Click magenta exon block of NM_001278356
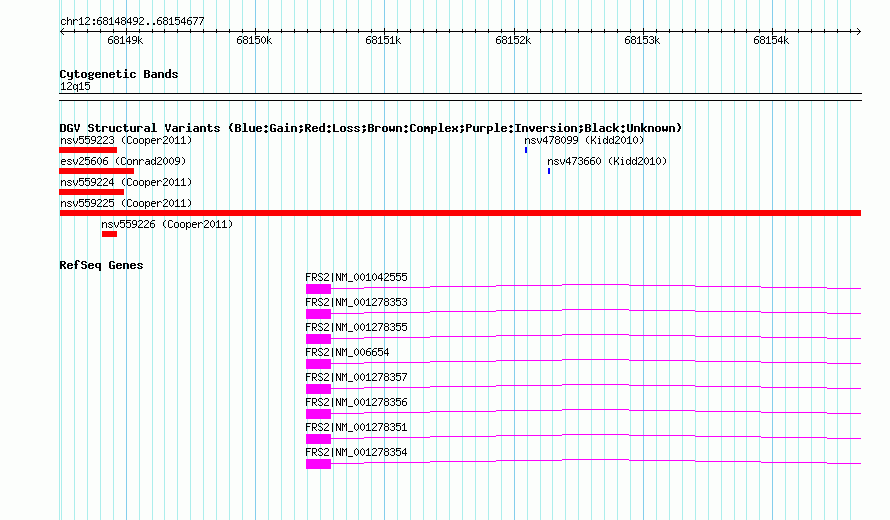Image resolution: width=890 pixels, height=520 pixels. click(318, 414)
